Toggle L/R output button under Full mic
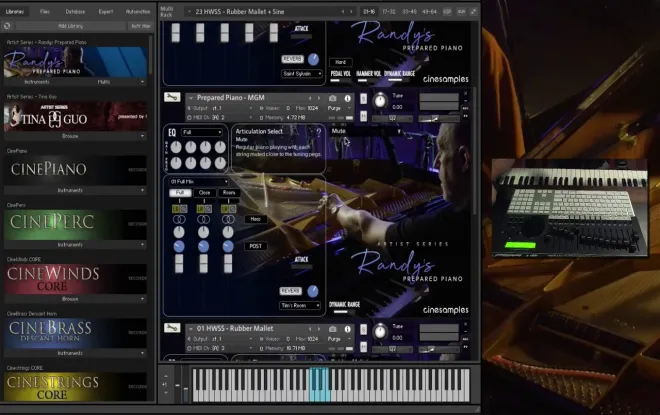 176,209
